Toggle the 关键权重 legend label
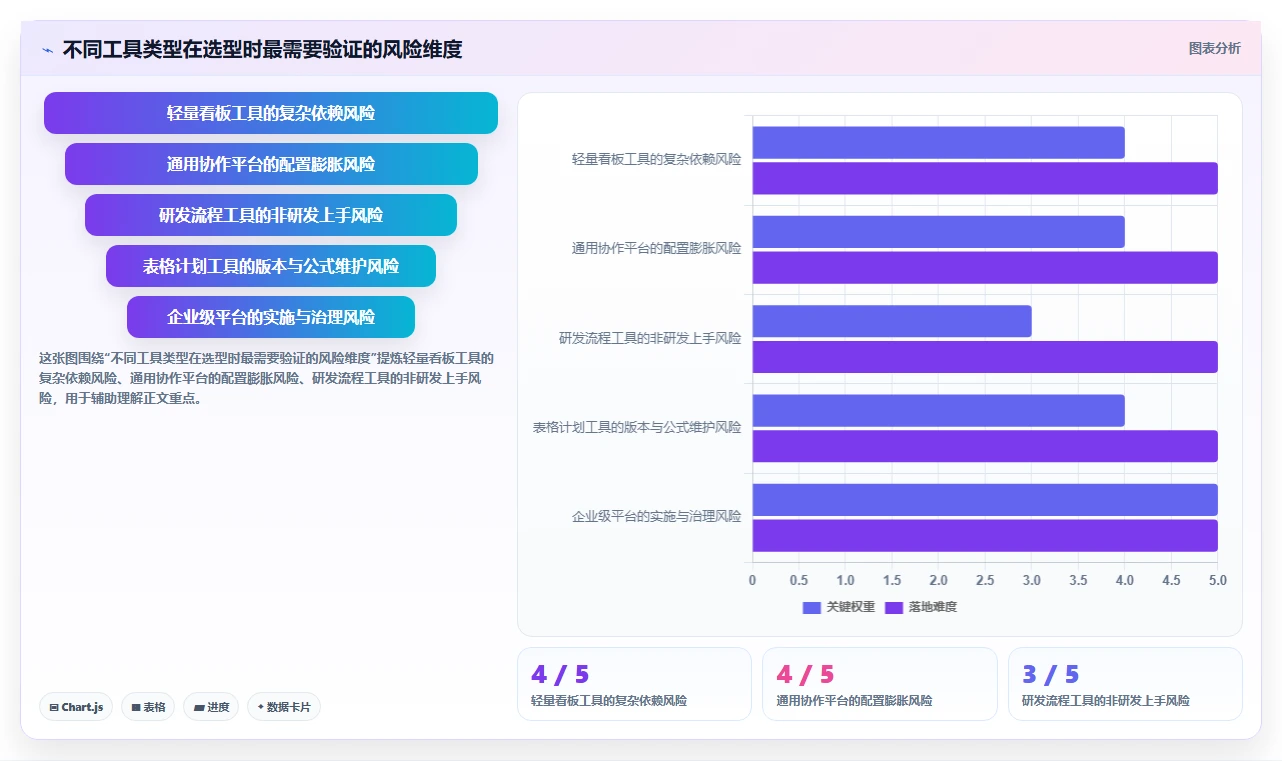The width and height of the screenshot is (1282, 761). tap(851, 607)
